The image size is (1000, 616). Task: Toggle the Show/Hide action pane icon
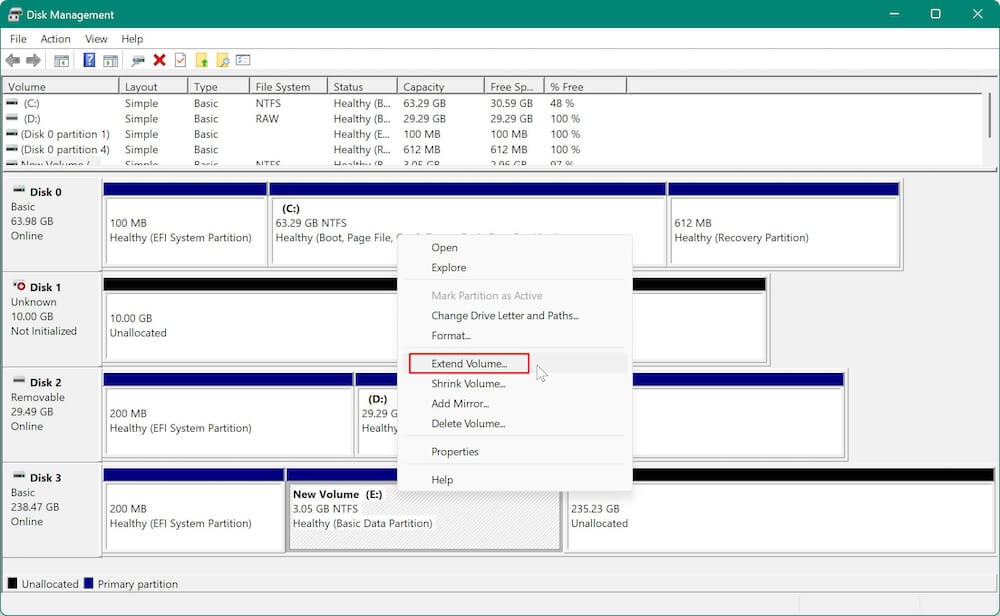[111, 60]
